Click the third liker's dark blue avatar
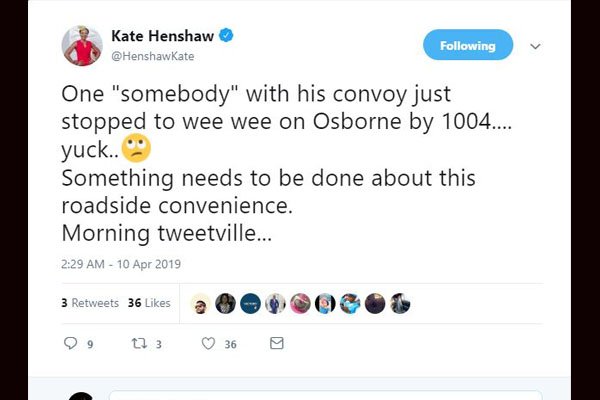 pos(250,304)
